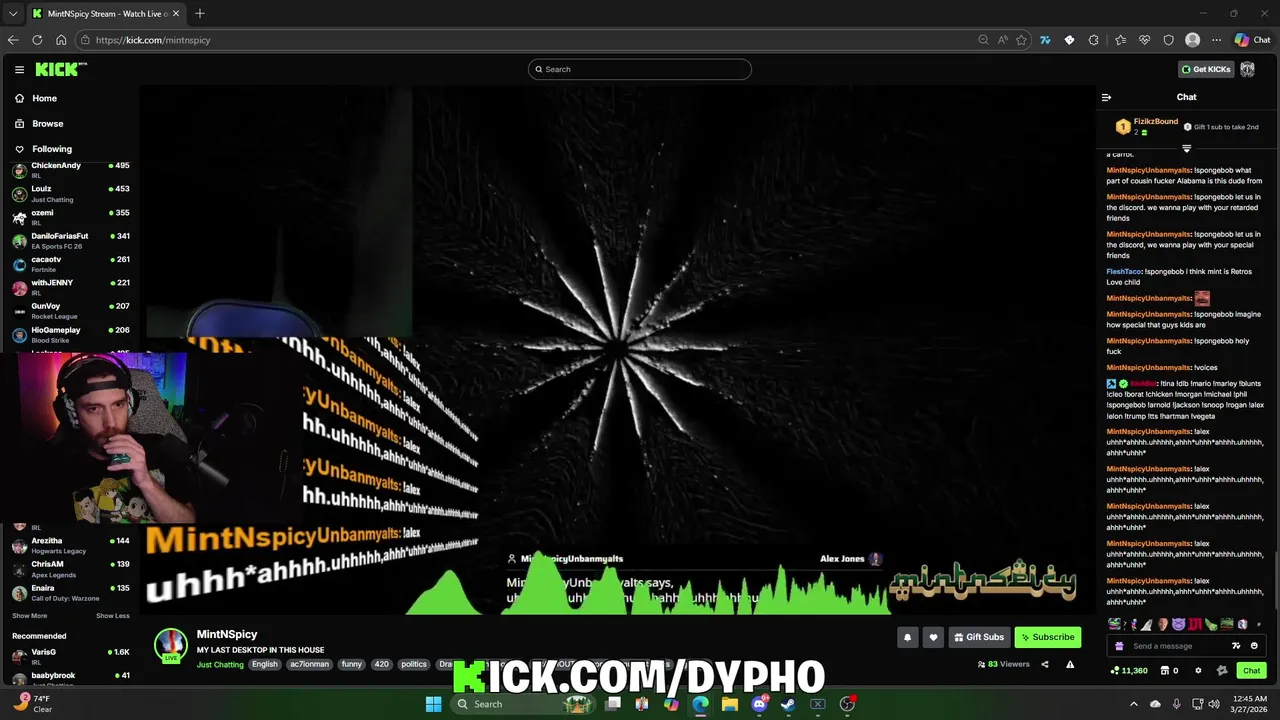The height and width of the screenshot is (720, 1280).
Task: Click the browser zoom out magnifier icon
Action: 984,40
